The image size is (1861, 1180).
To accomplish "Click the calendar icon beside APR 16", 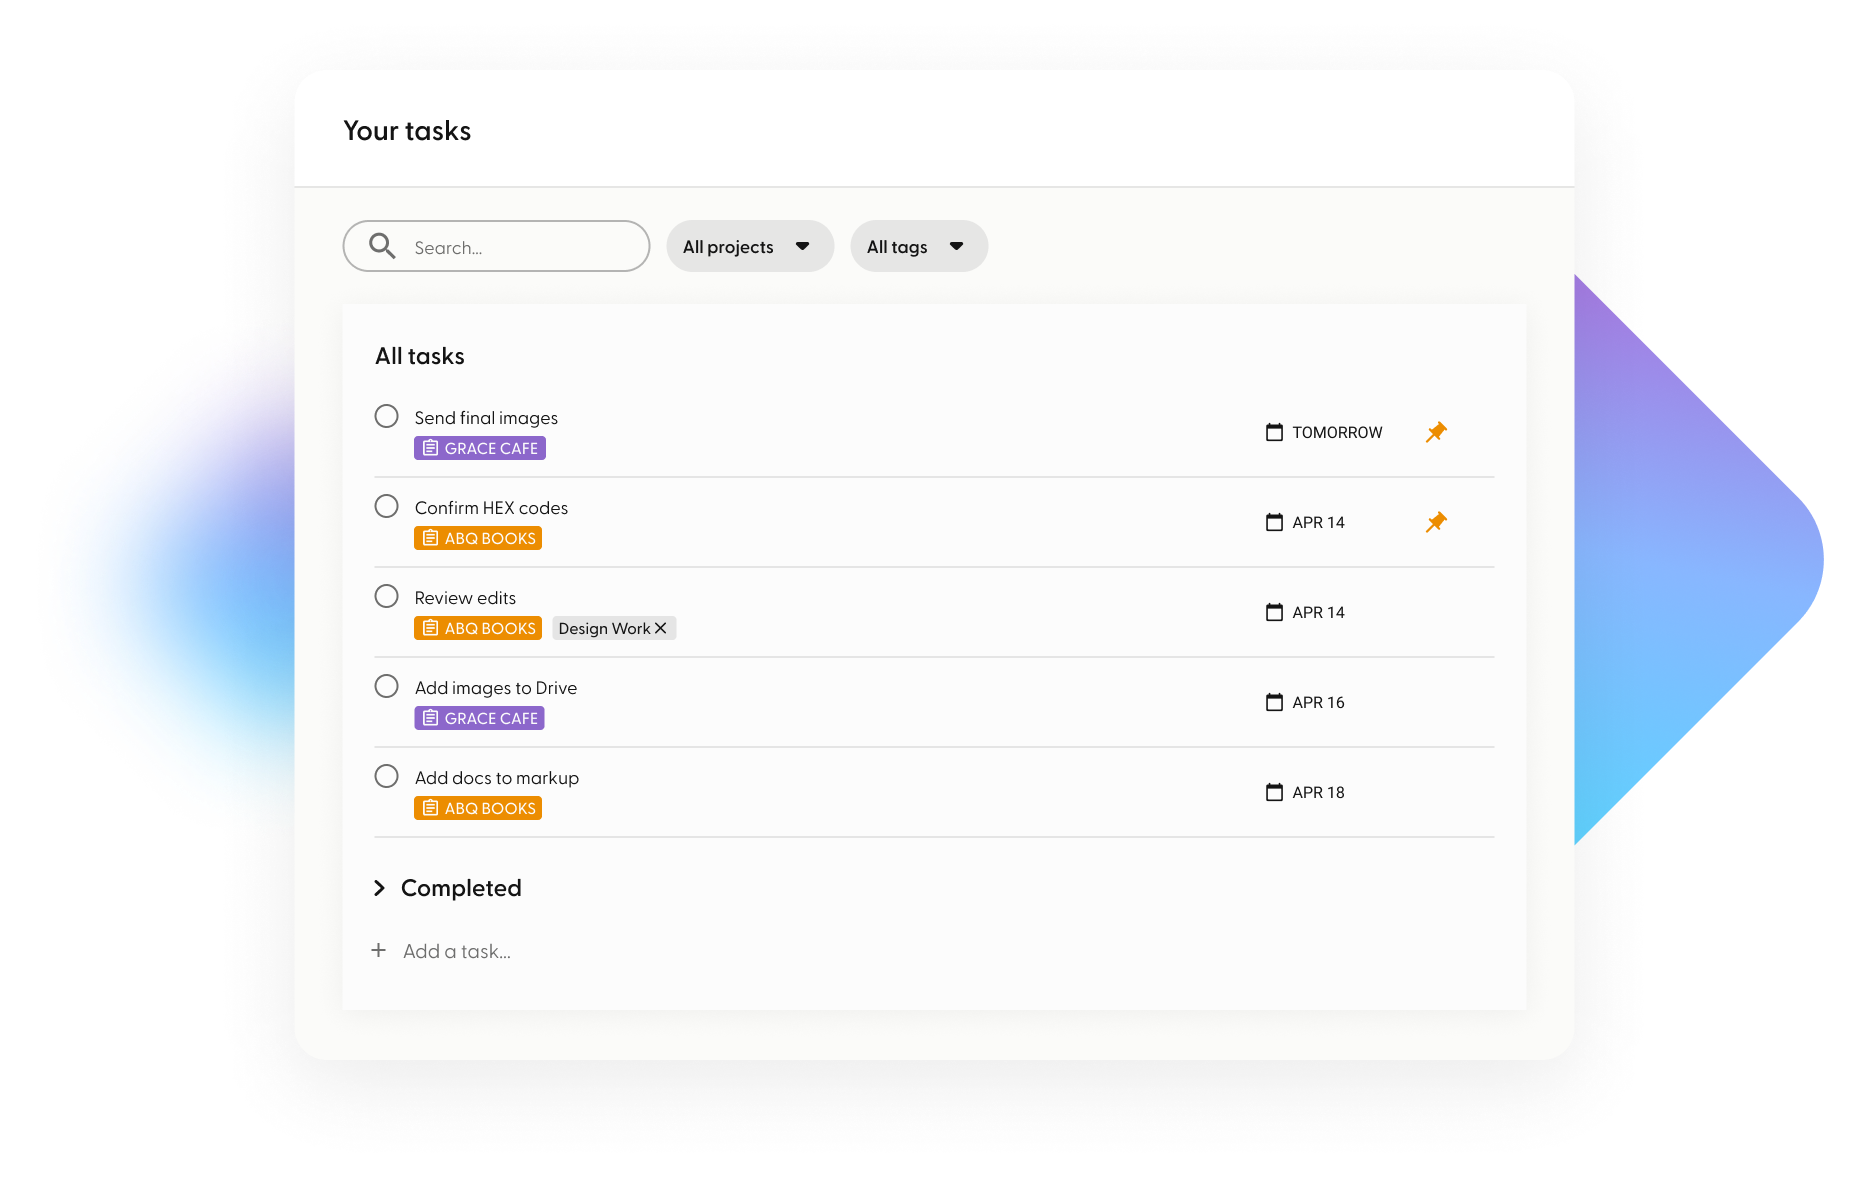I will click(1274, 702).
